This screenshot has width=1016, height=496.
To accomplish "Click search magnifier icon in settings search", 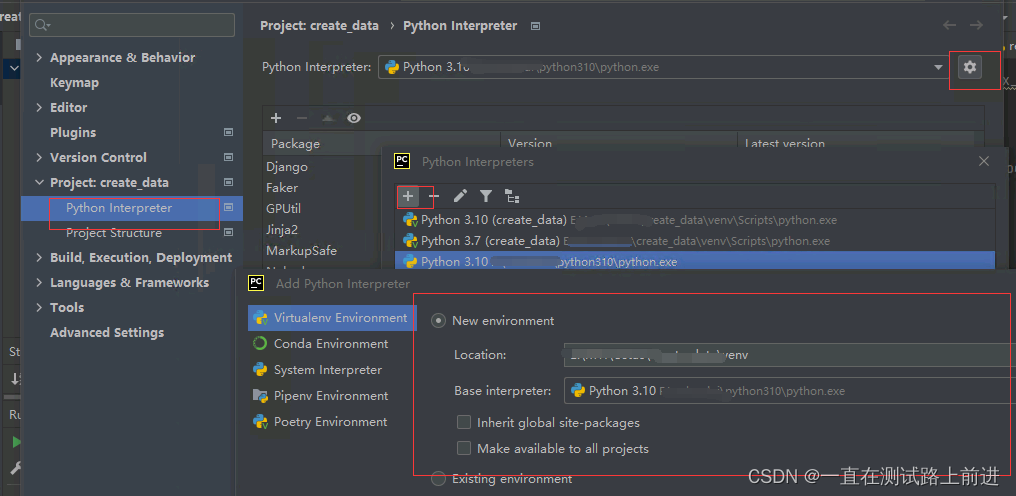I will pos(42,25).
